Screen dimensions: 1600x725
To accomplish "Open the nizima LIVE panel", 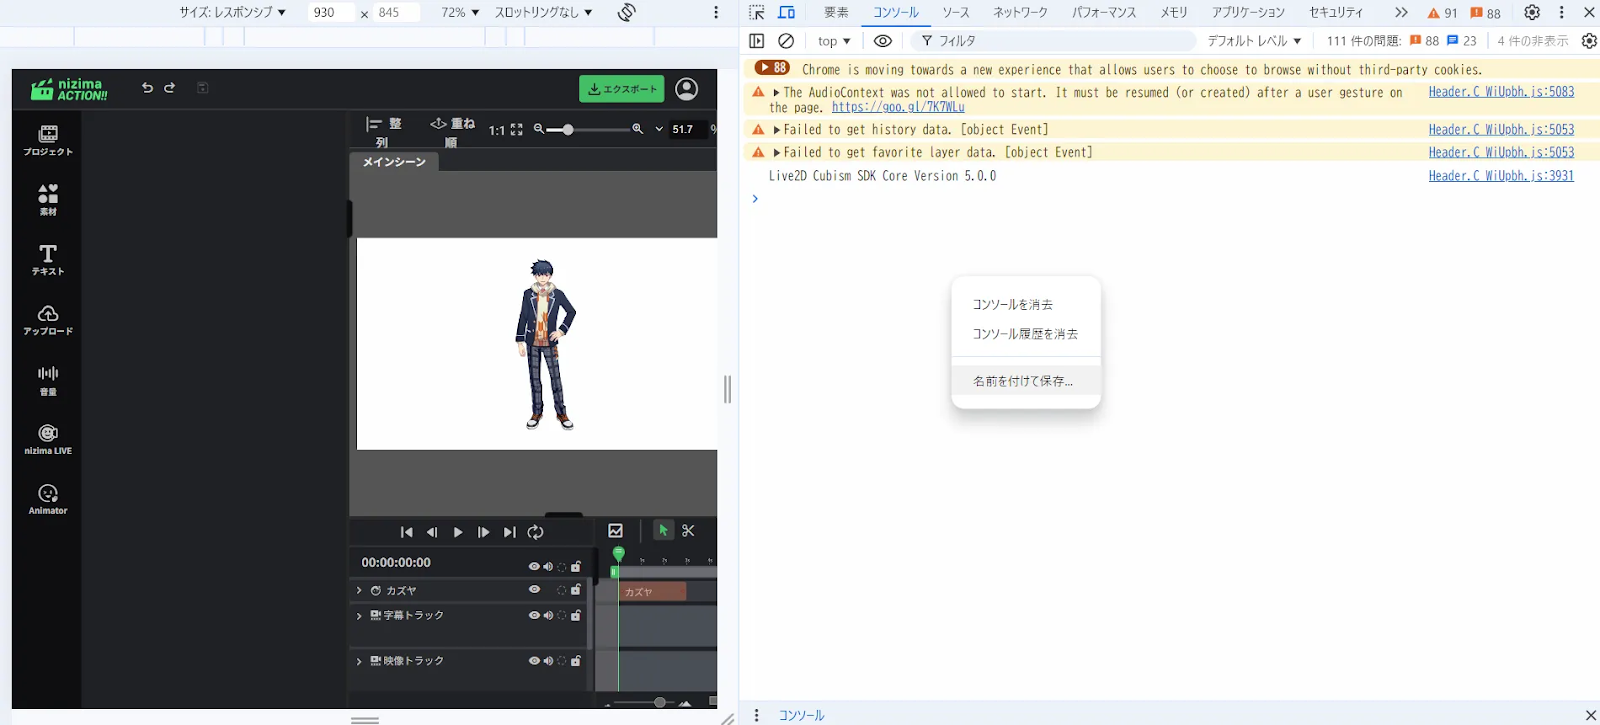I will coord(48,439).
